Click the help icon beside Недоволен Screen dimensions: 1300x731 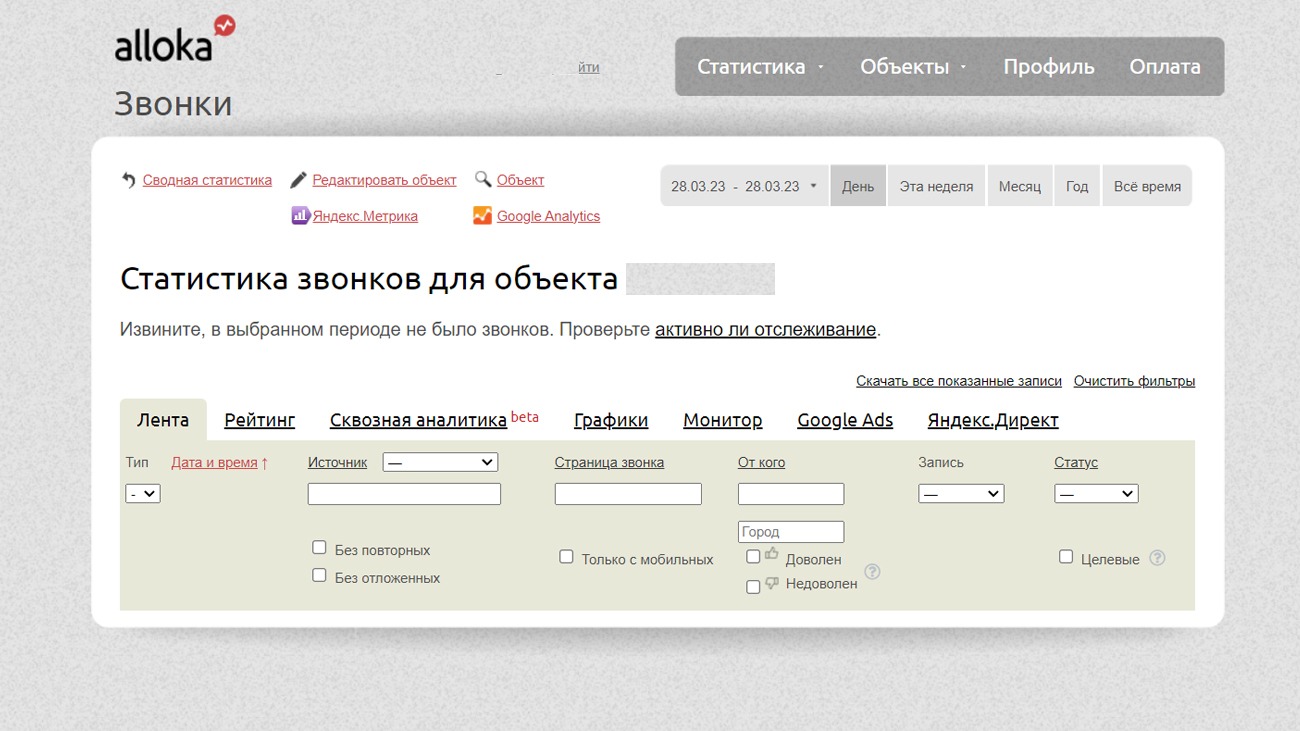click(x=872, y=572)
